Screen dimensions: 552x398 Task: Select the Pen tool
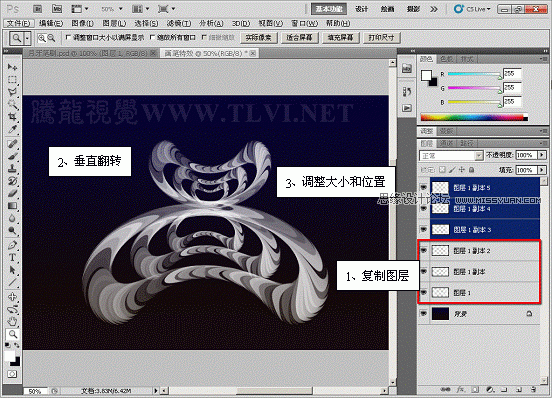point(12,245)
